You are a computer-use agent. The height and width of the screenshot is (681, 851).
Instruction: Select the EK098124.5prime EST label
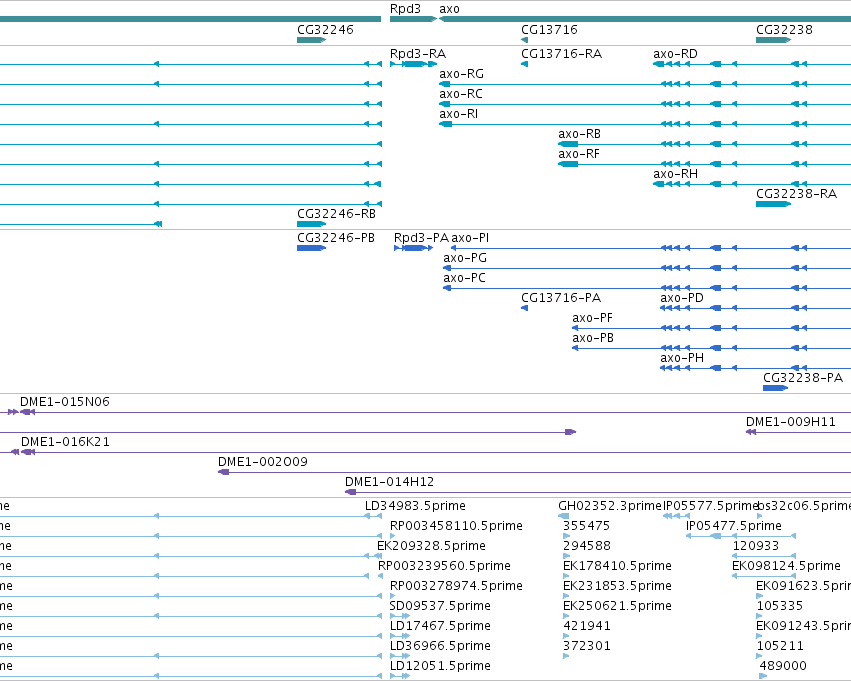786,566
